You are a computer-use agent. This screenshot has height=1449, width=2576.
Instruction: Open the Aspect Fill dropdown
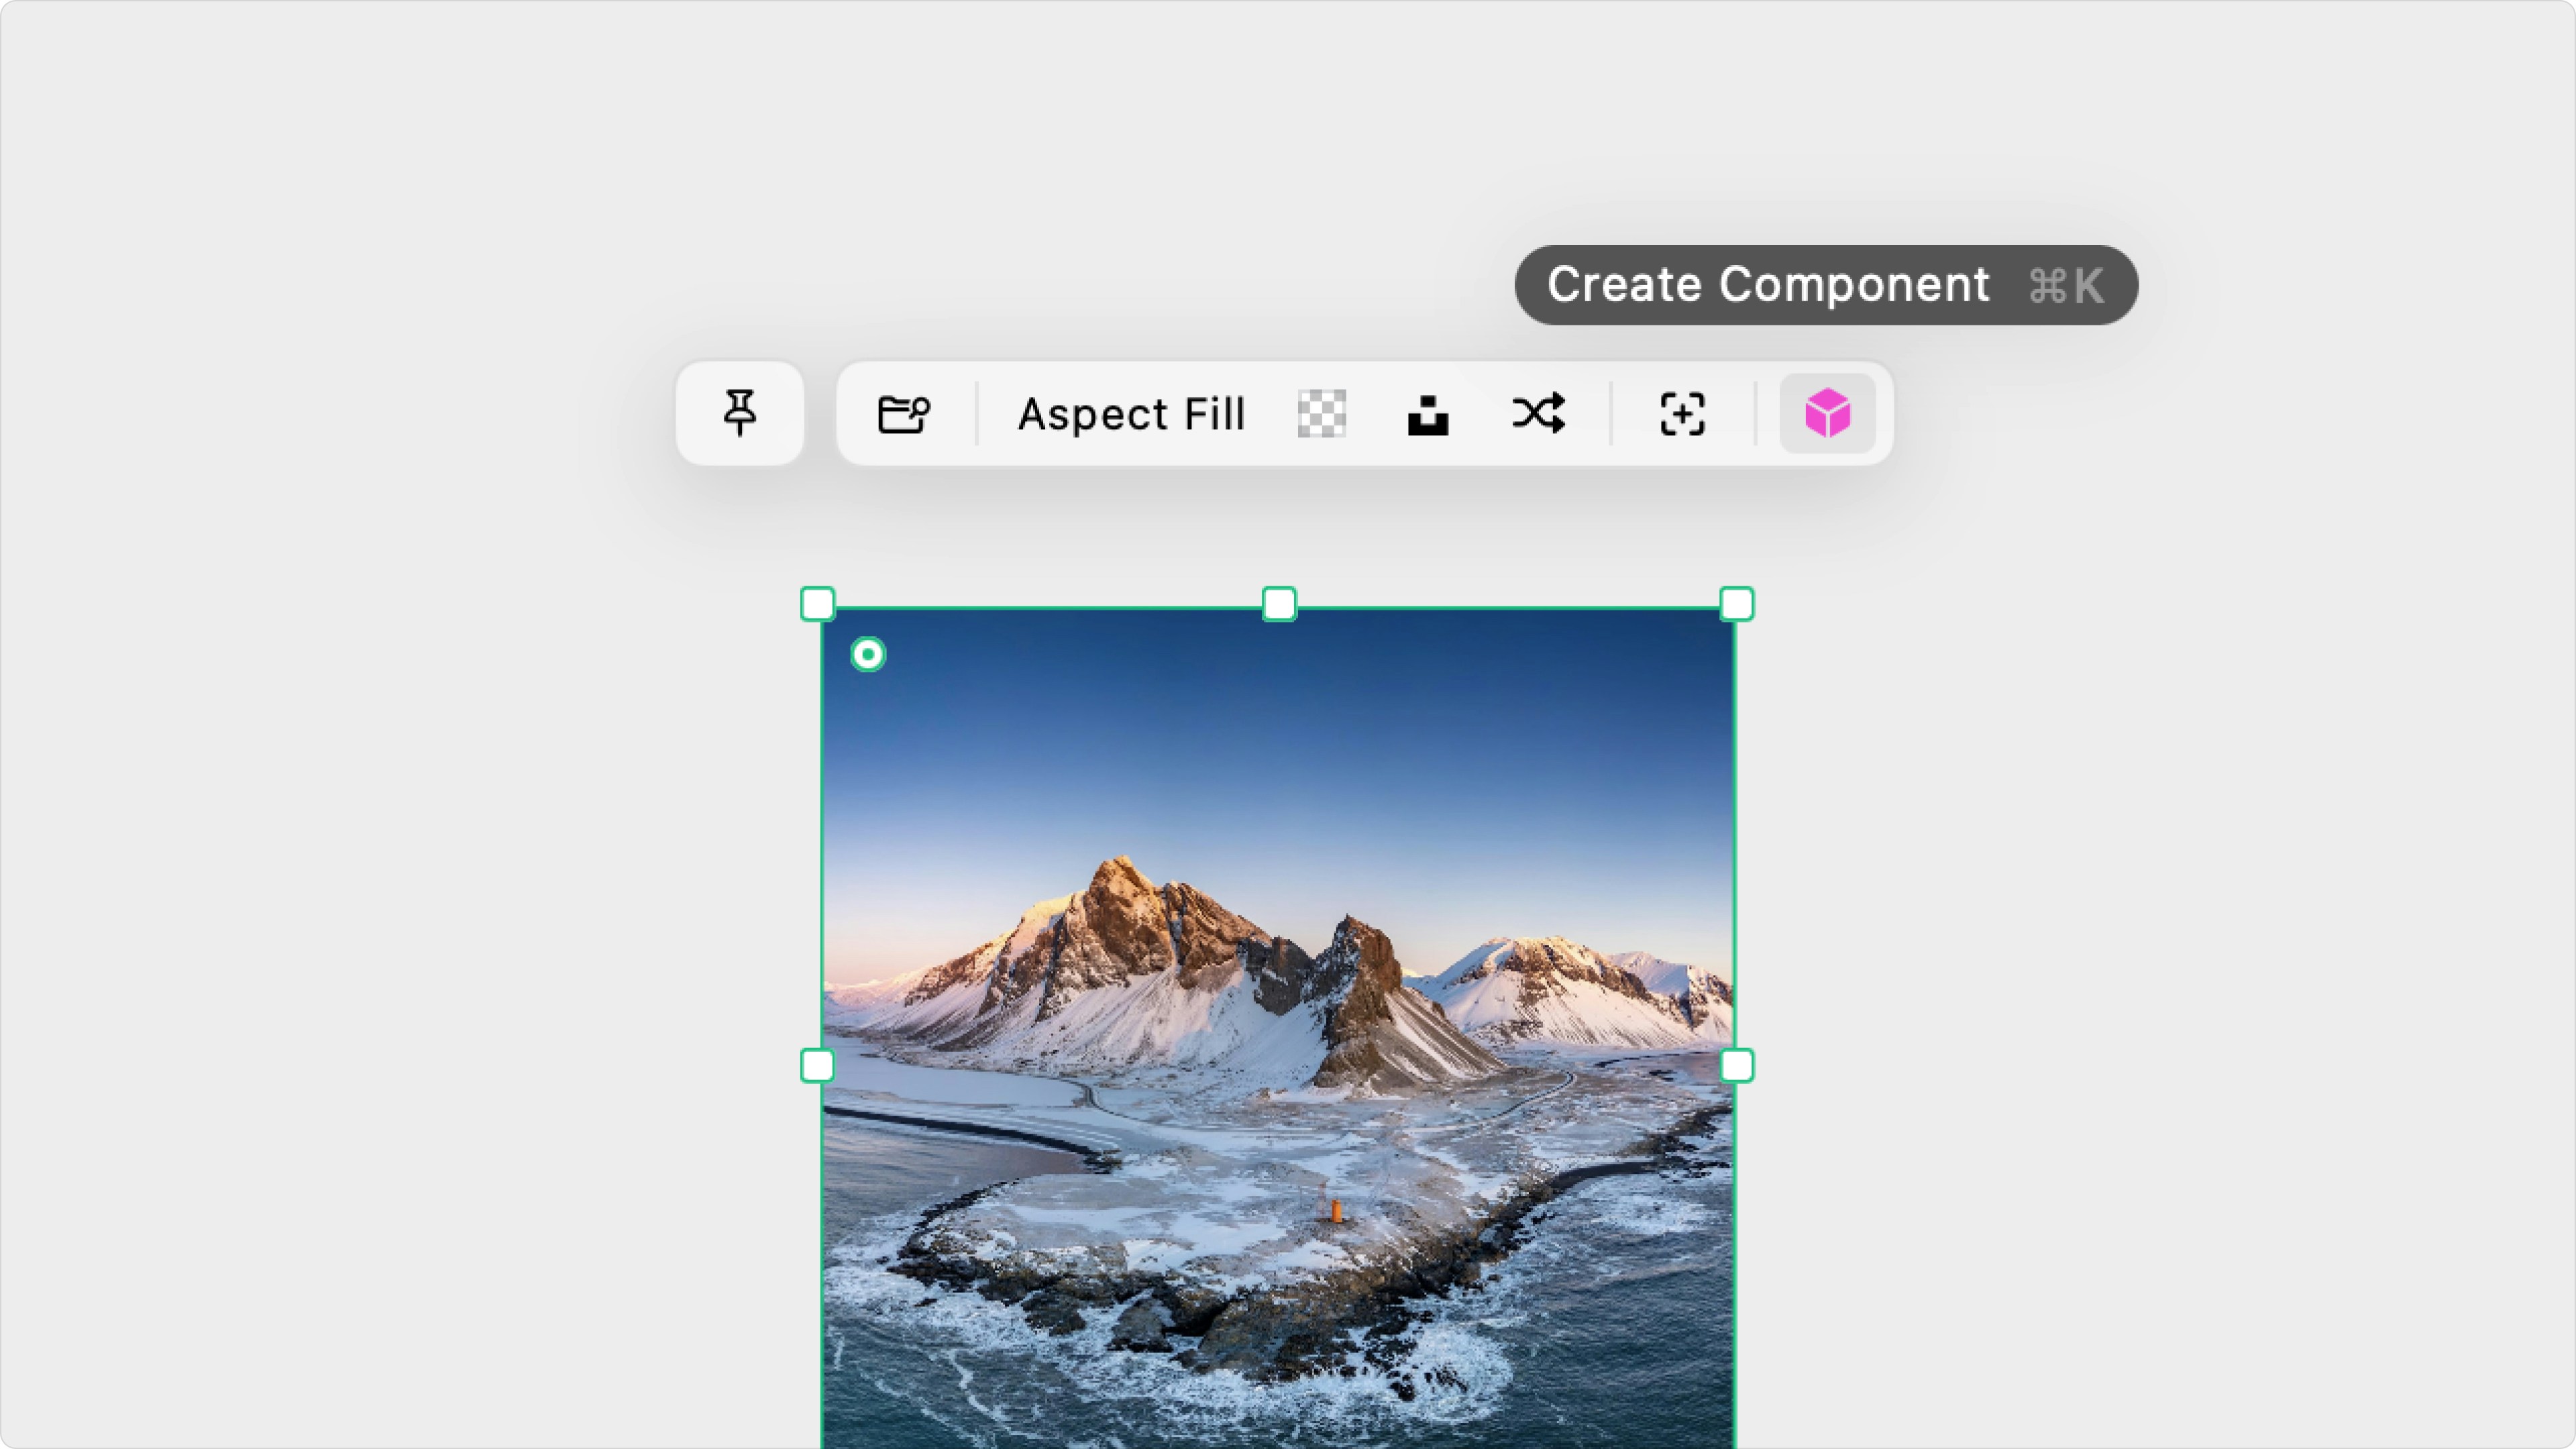pyautogui.click(x=1131, y=414)
